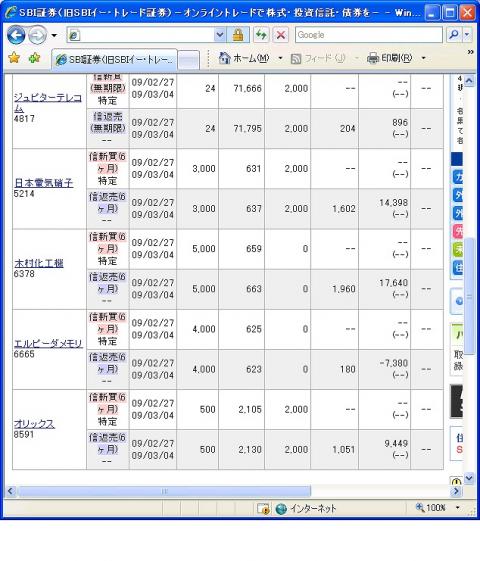Minimize the browser window
This screenshot has width=480, height=561.
click(432, 13)
